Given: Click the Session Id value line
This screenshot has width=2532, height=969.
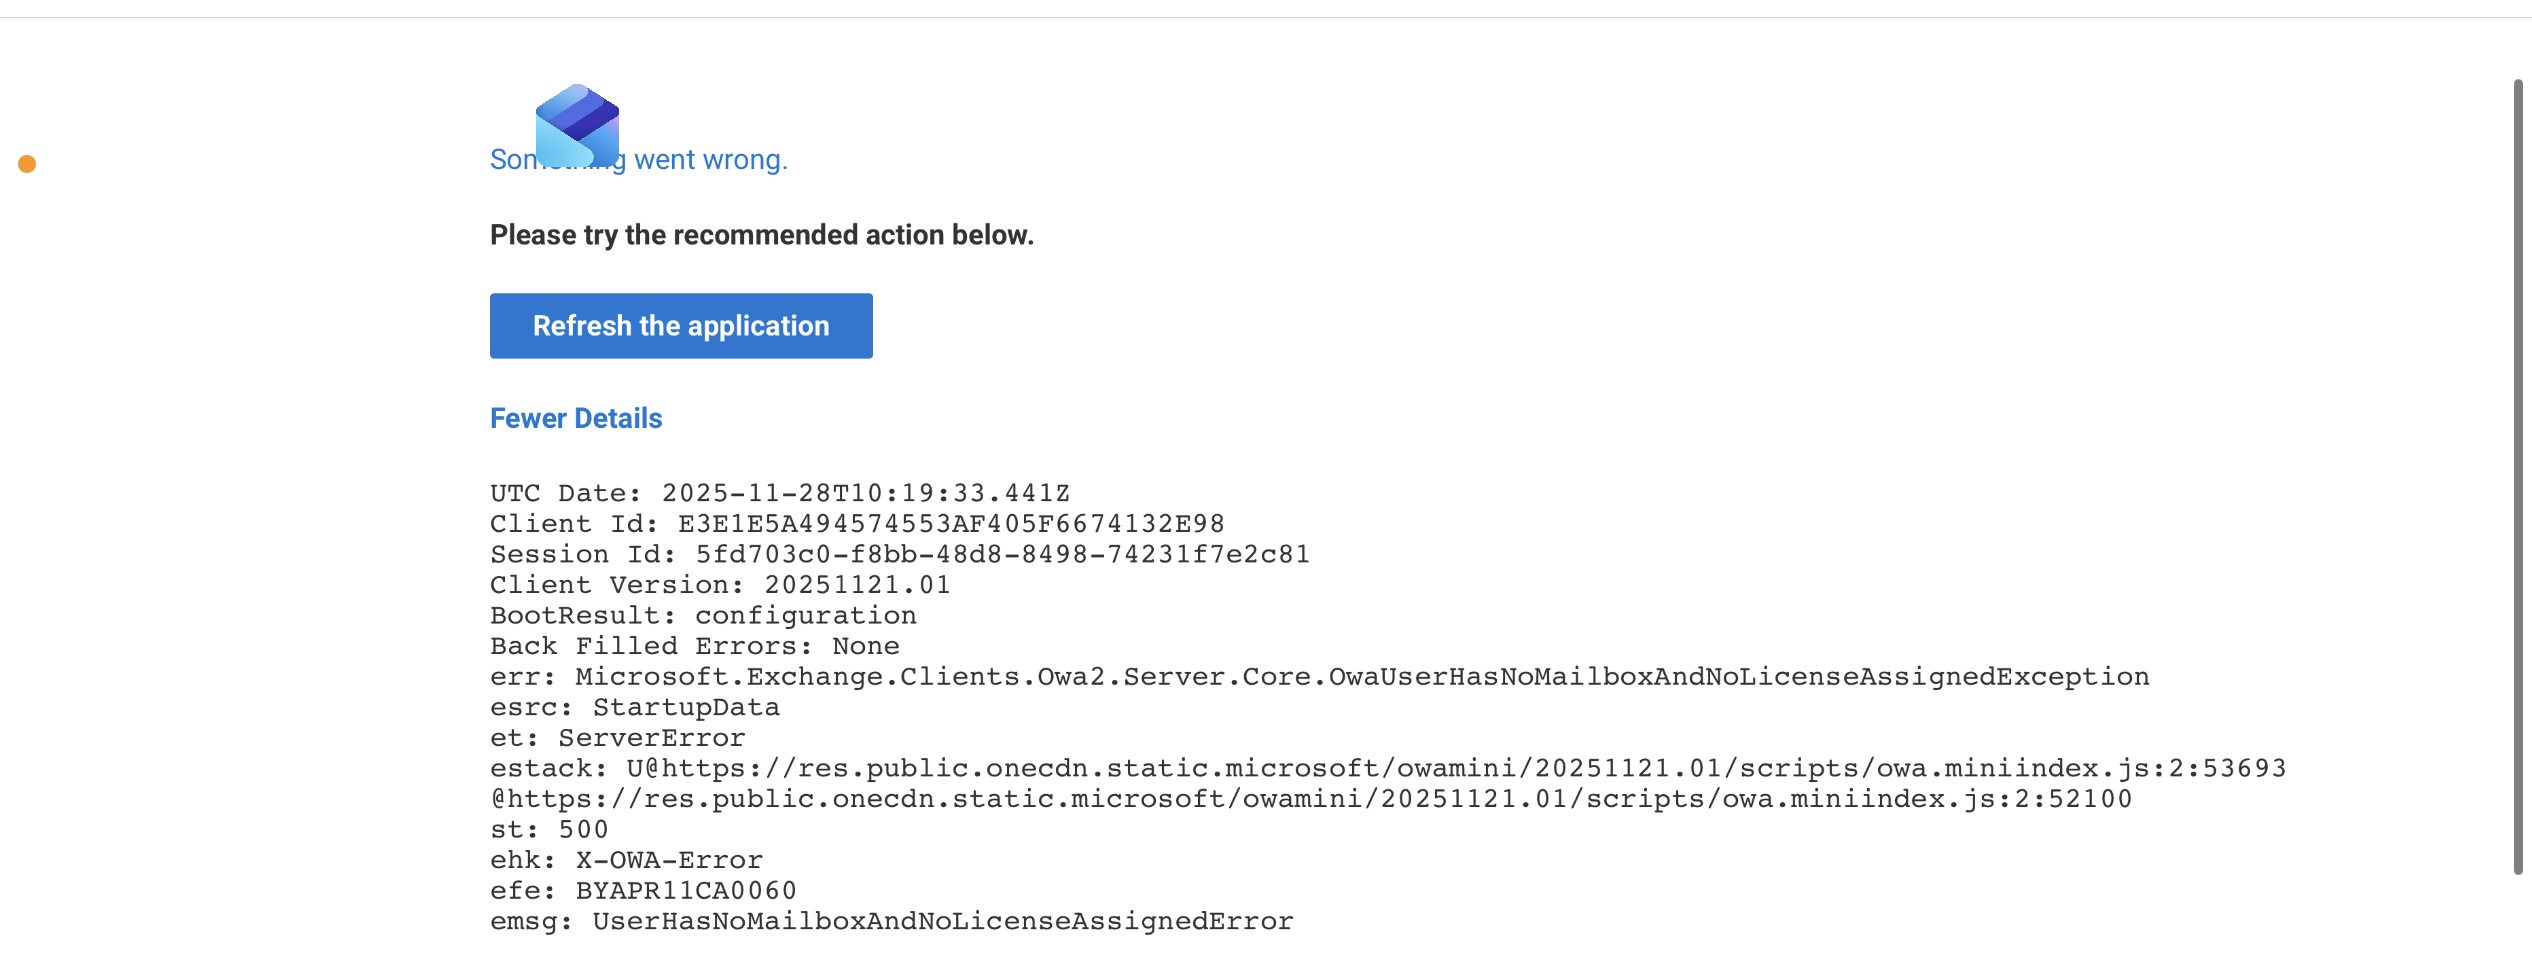Looking at the screenshot, I should [x=899, y=554].
